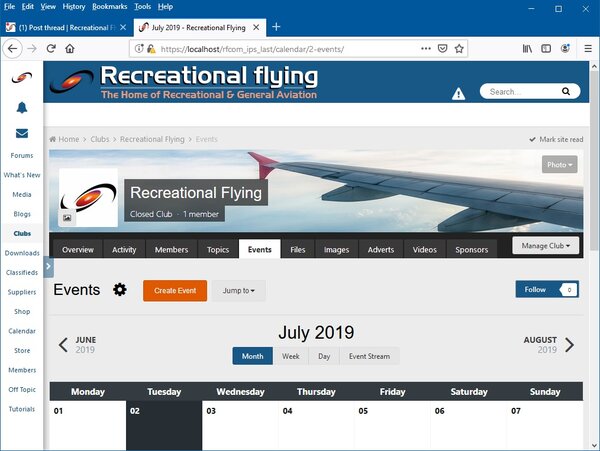
Task: Select the Week calendar view
Action: pyautogui.click(x=290, y=356)
